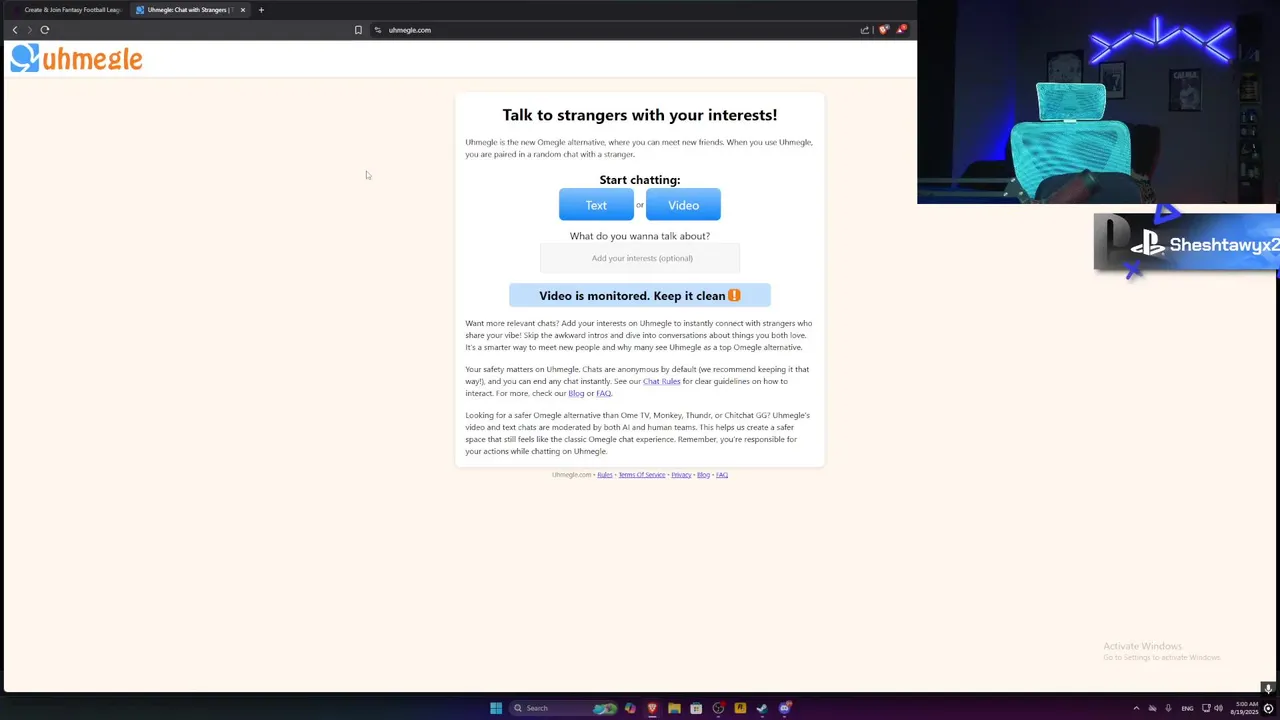Open footer FAQ link

[x=722, y=475]
